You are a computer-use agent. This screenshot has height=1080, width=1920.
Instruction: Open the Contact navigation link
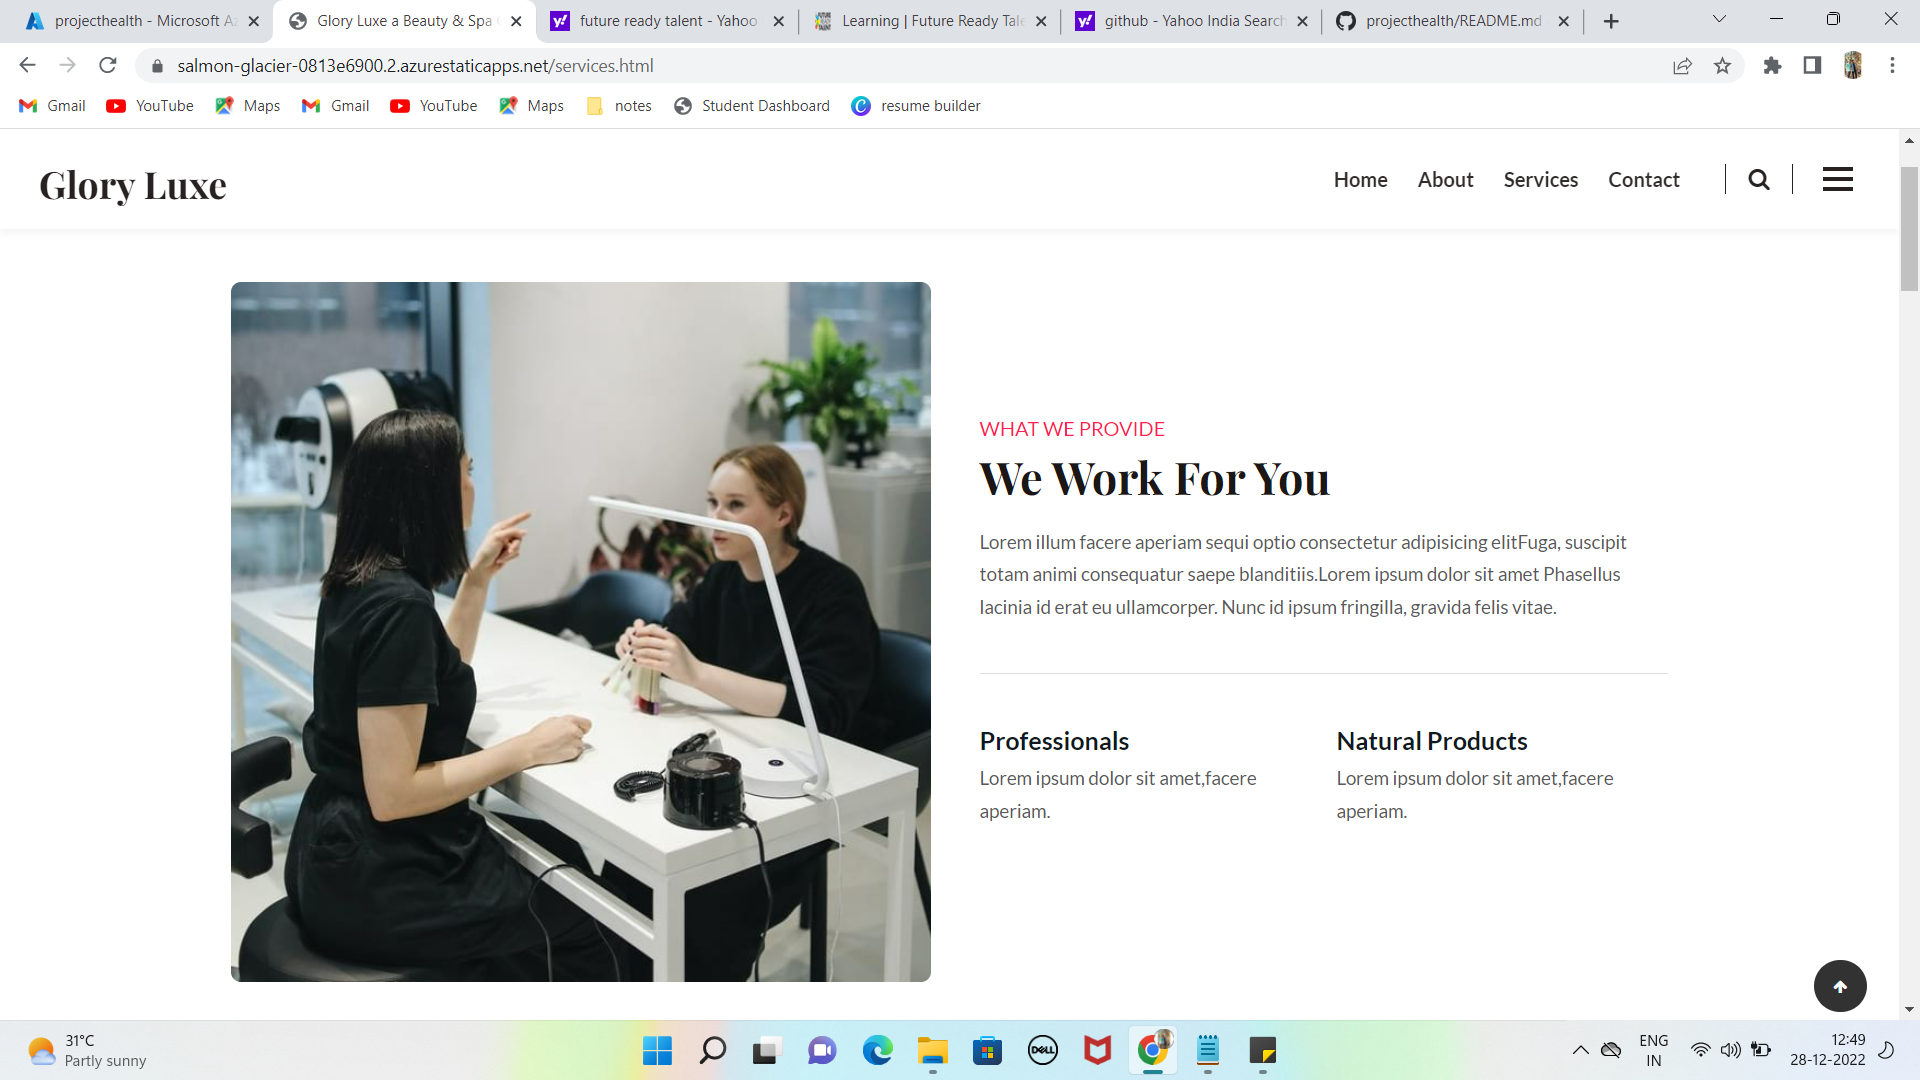tap(1643, 180)
